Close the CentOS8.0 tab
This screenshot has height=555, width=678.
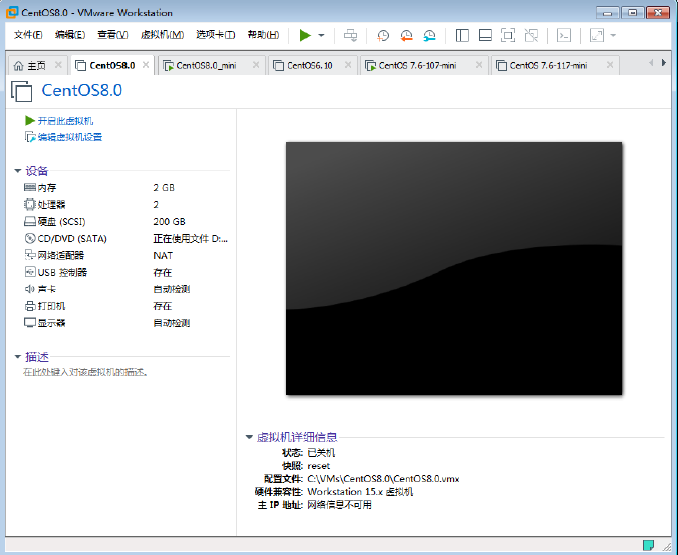point(146,65)
